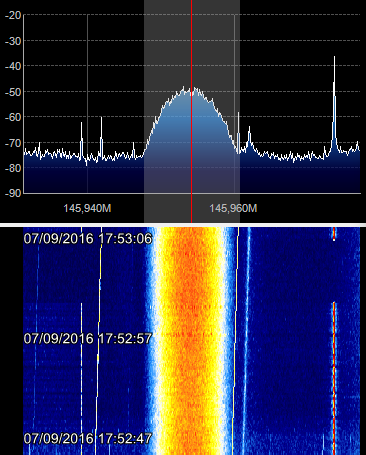The height and width of the screenshot is (455, 366).
Task: Tune to the tallest narrow peak near -36 dB
Action: [334, 100]
